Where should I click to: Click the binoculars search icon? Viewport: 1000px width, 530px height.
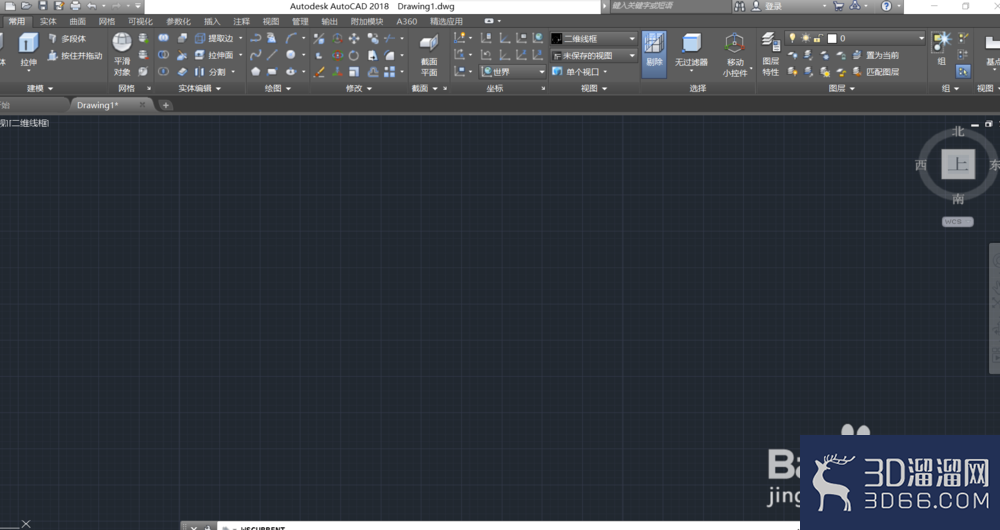pyautogui.click(x=740, y=6)
